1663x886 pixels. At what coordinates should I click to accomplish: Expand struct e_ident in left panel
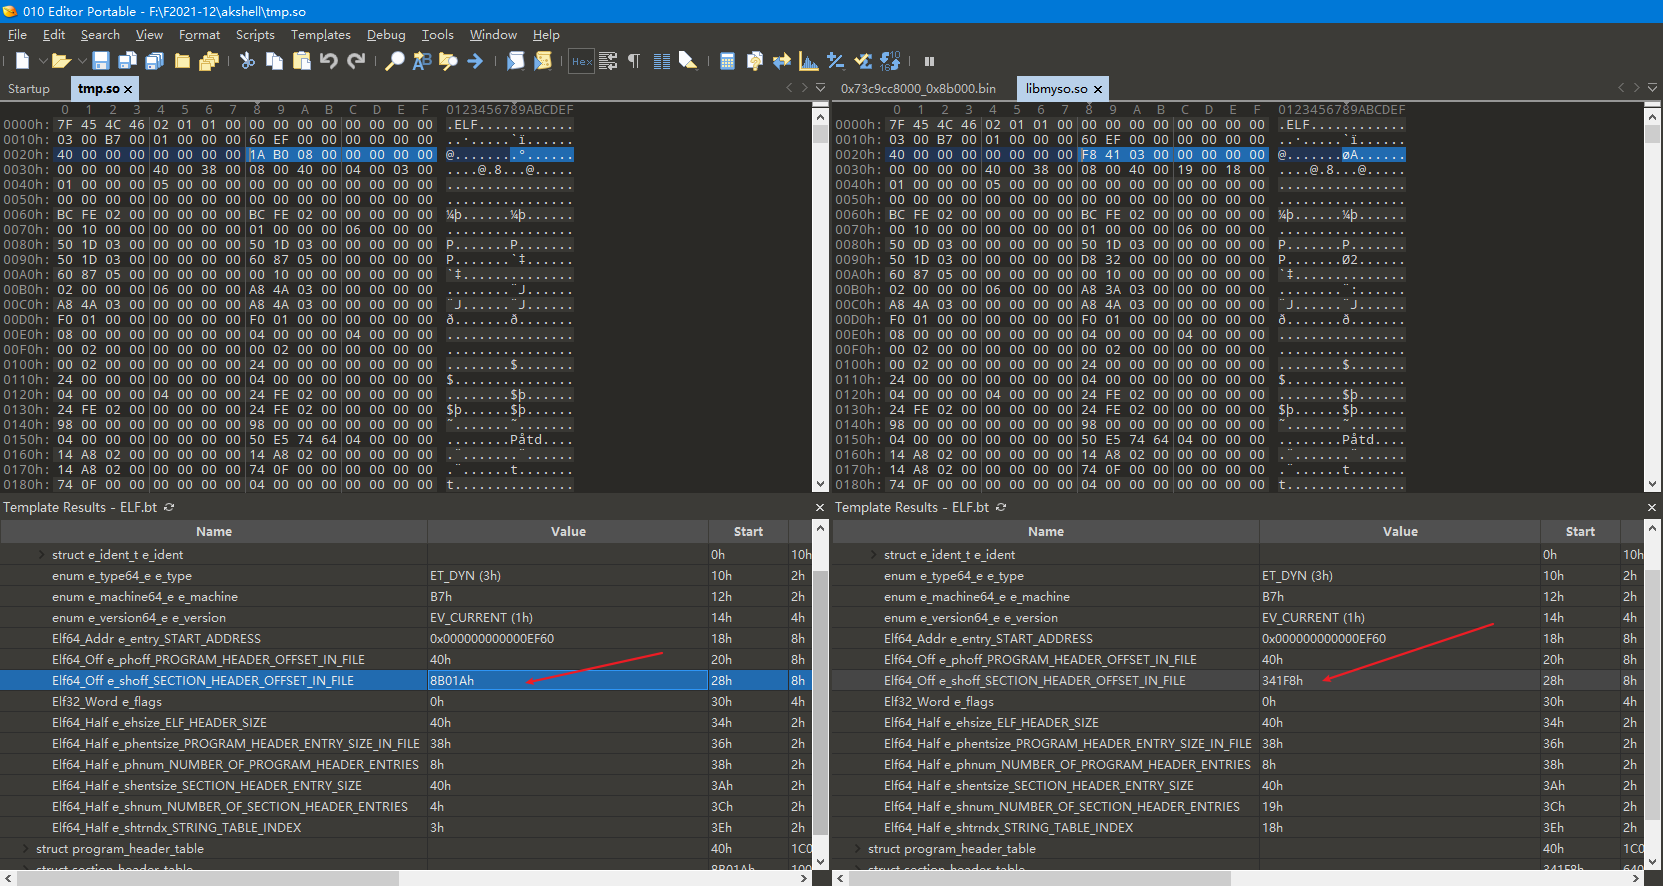(x=41, y=554)
